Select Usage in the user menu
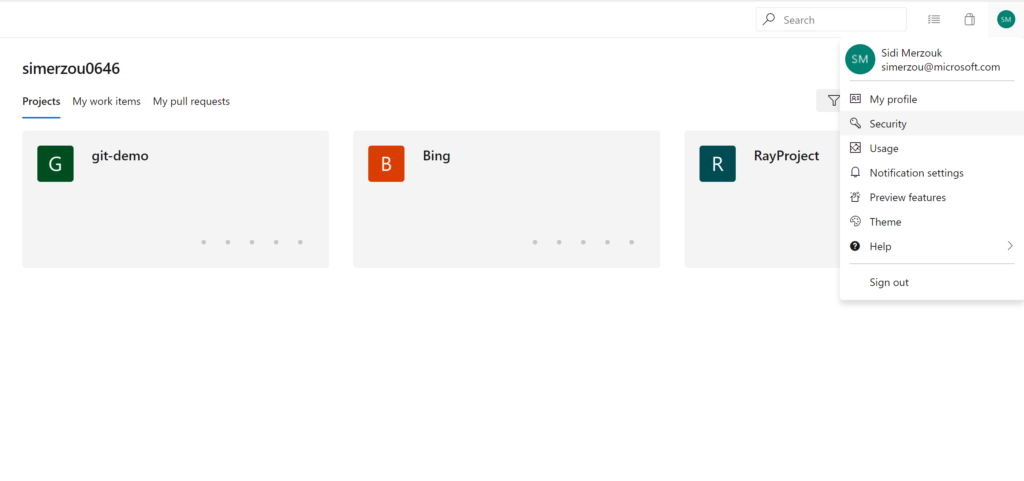The height and width of the screenshot is (481, 1024). pos(884,148)
